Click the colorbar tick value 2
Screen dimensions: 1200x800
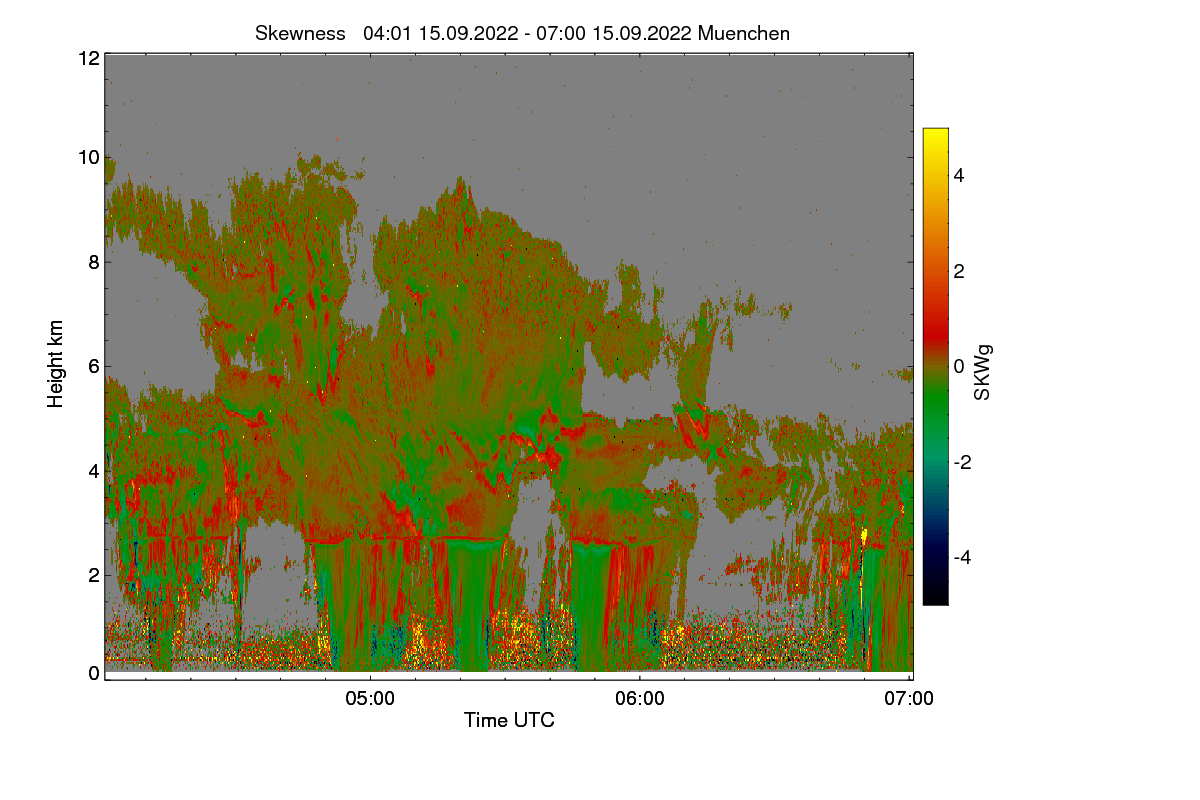(x=959, y=271)
